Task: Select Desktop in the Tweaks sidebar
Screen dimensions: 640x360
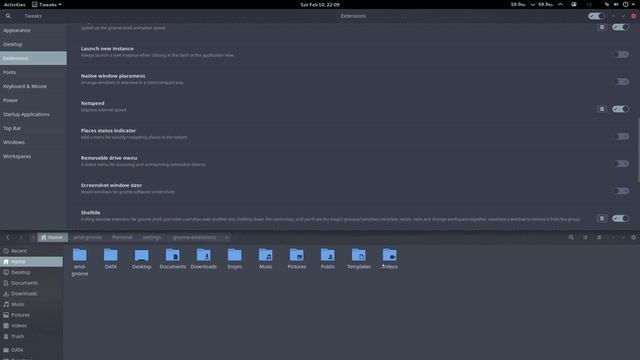Action: (x=33, y=44)
